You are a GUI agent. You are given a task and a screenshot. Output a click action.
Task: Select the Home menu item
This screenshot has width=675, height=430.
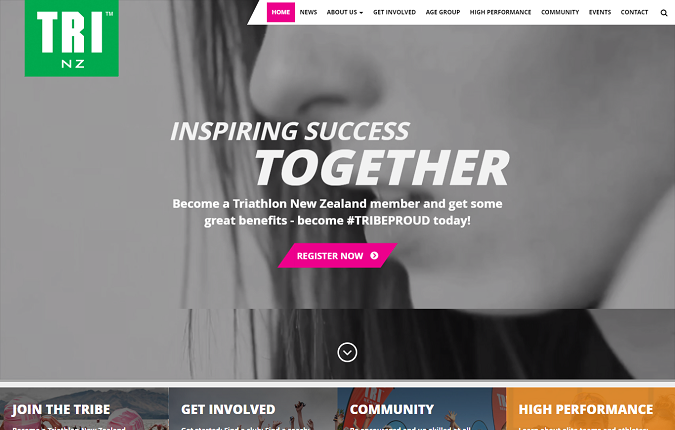[281, 12]
